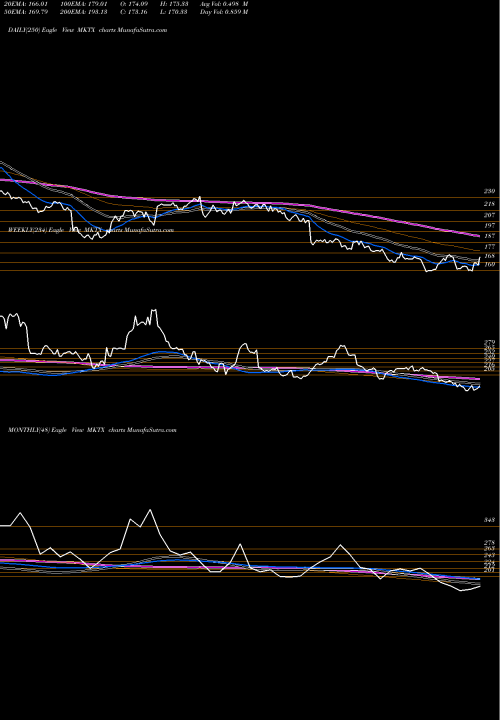Click the 50EMA: 169.79 value
The height and width of the screenshot is (720, 500).
[25, 12]
